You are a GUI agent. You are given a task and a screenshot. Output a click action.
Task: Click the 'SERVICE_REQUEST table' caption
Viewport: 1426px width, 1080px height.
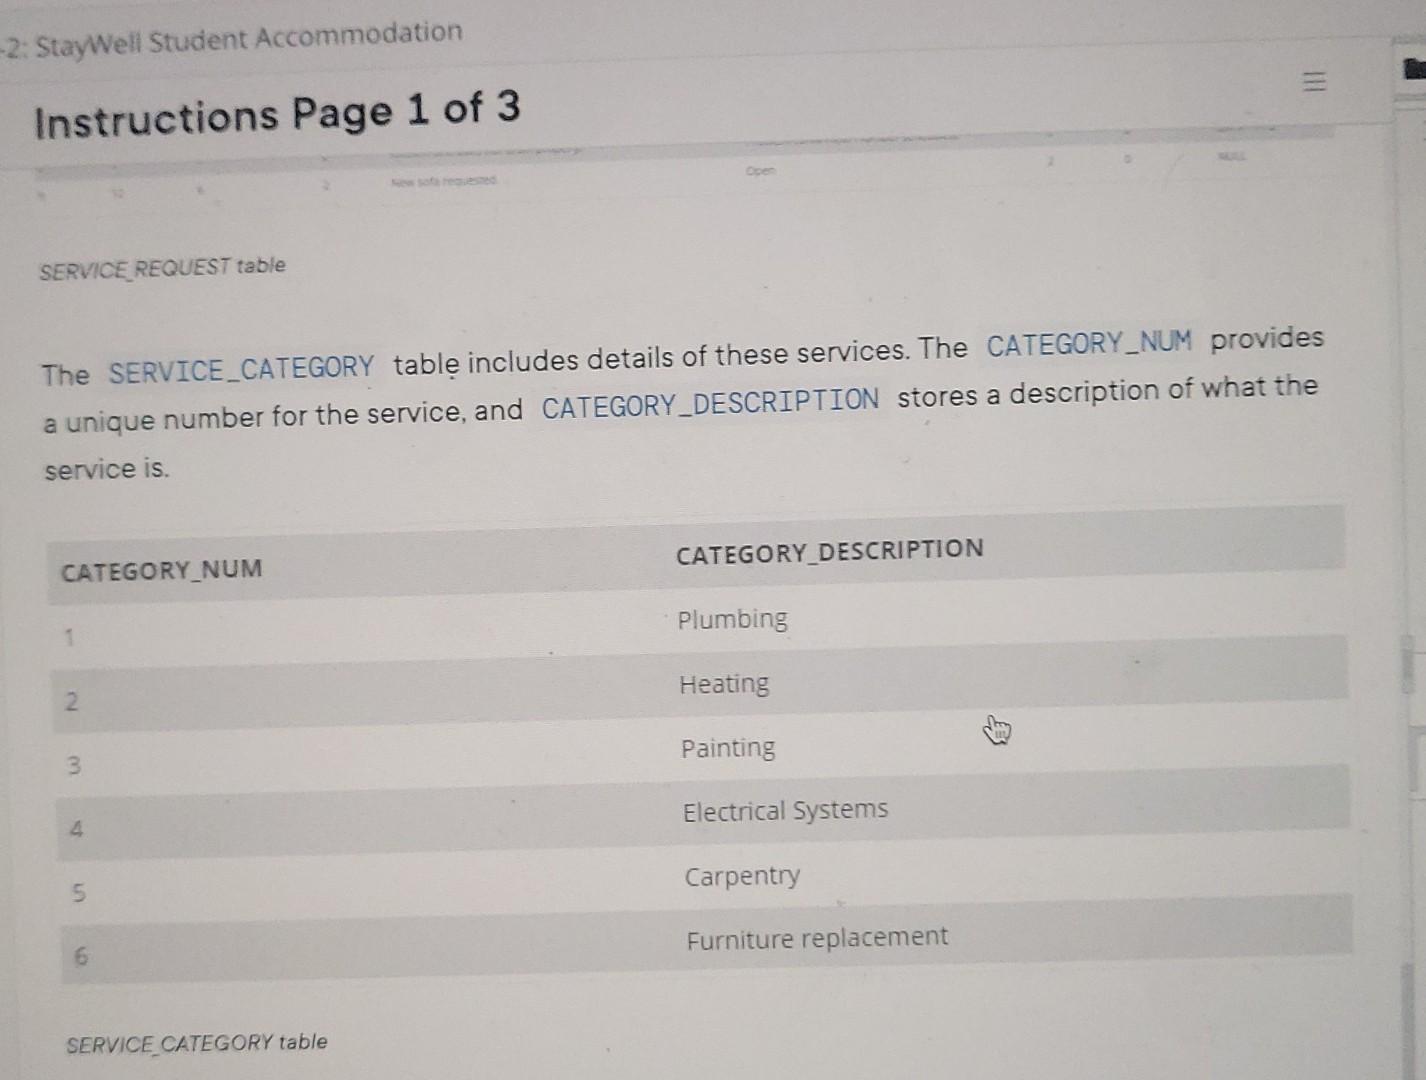pos(162,267)
